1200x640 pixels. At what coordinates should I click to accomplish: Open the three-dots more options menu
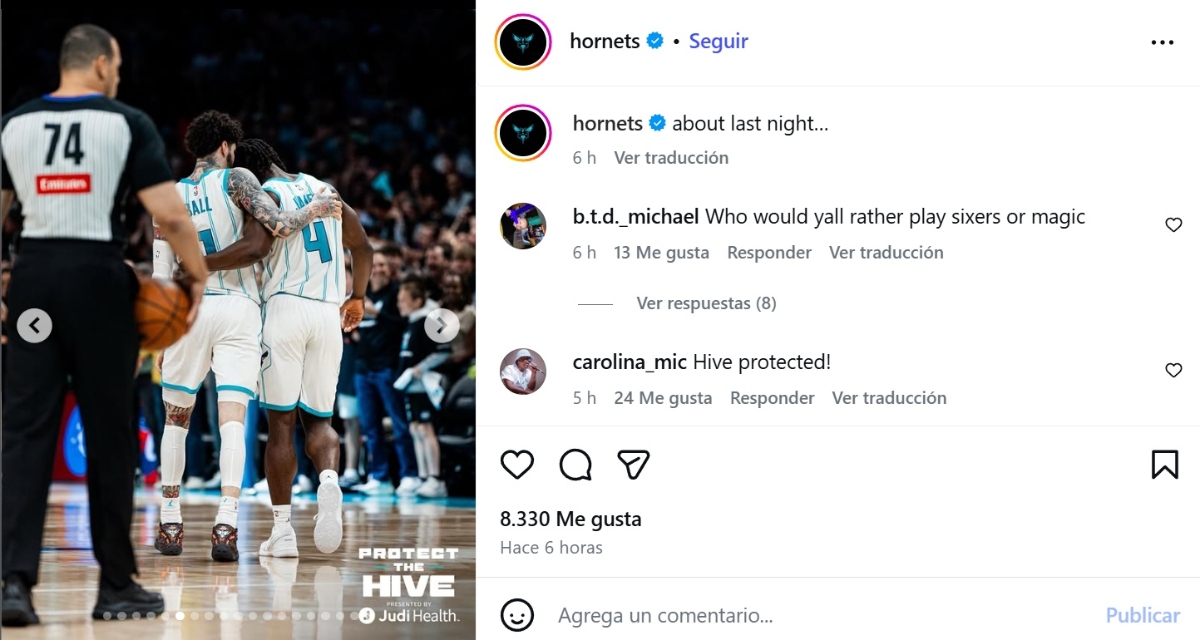tap(1162, 42)
